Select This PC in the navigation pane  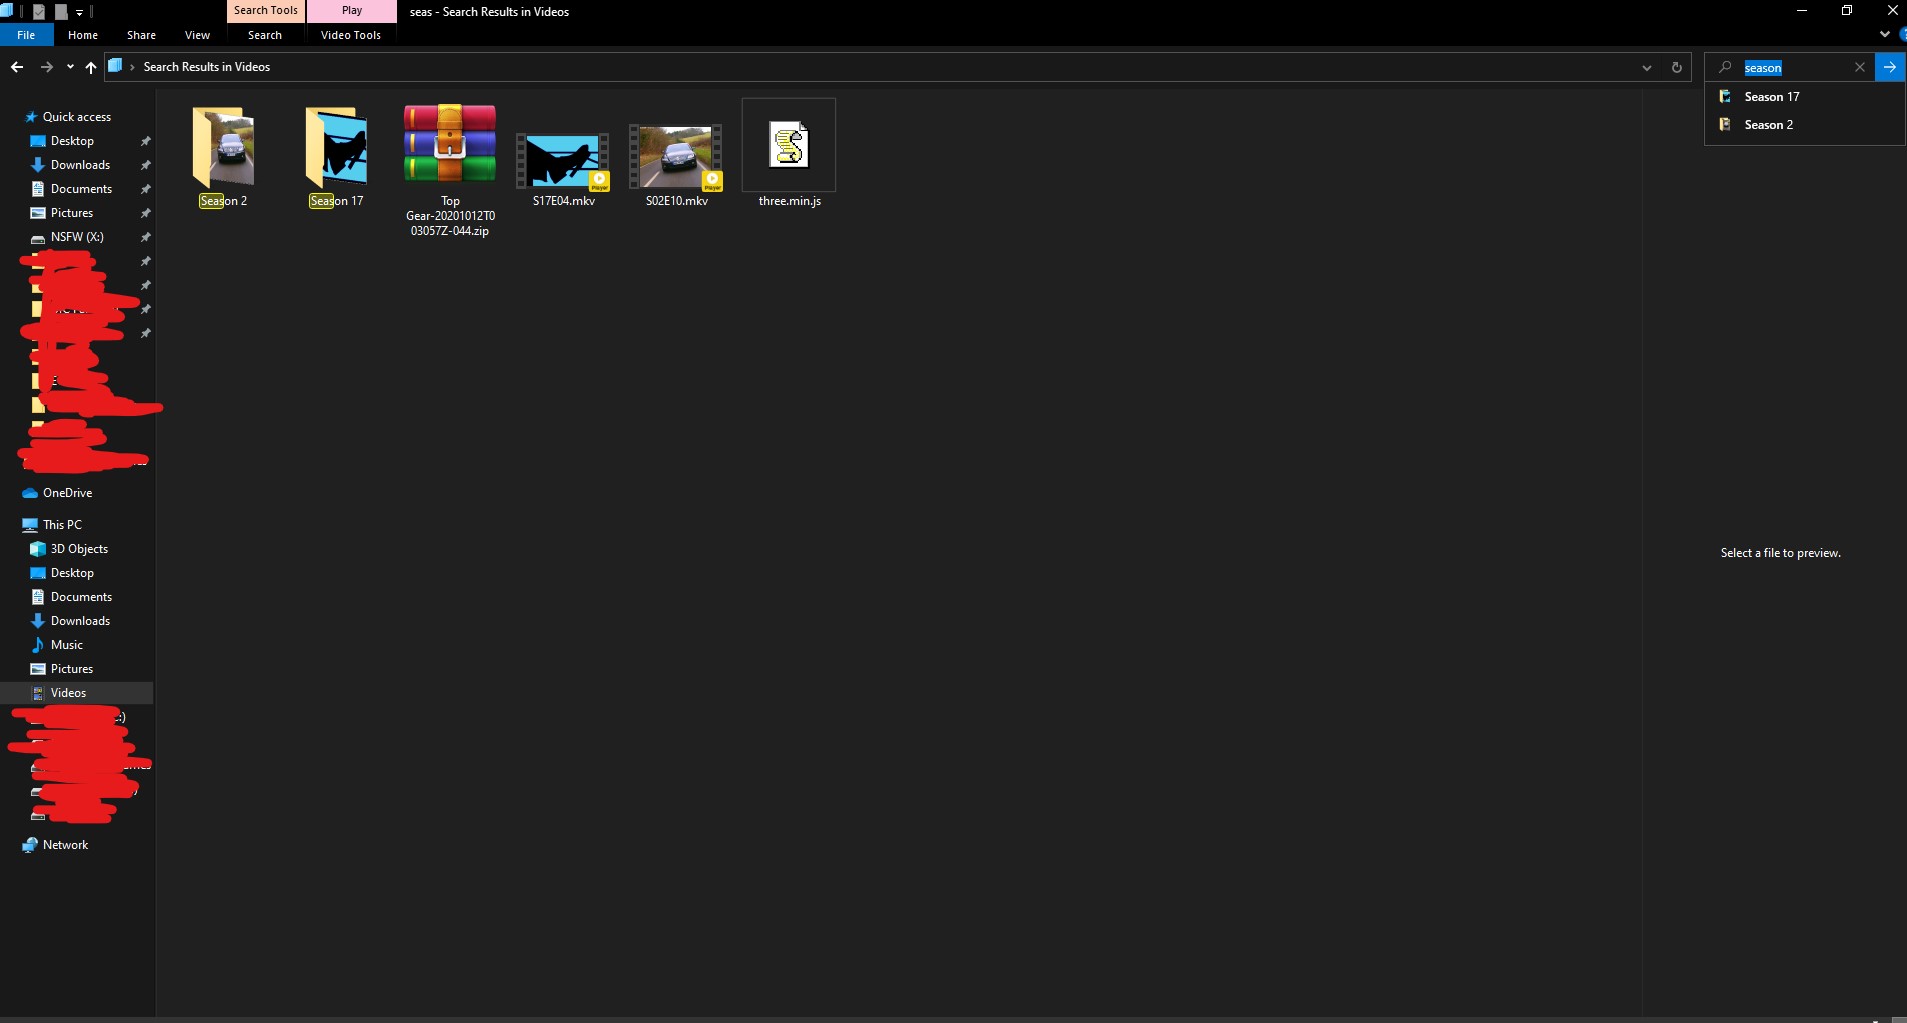coord(62,525)
